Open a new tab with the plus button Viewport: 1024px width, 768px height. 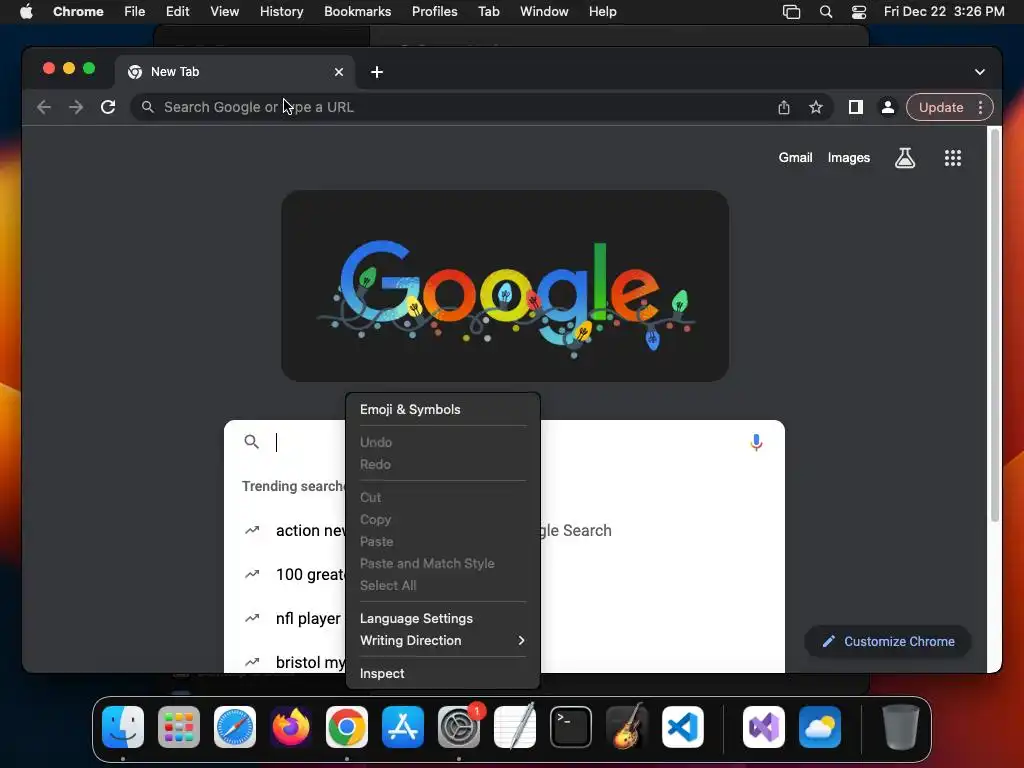[x=377, y=72]
